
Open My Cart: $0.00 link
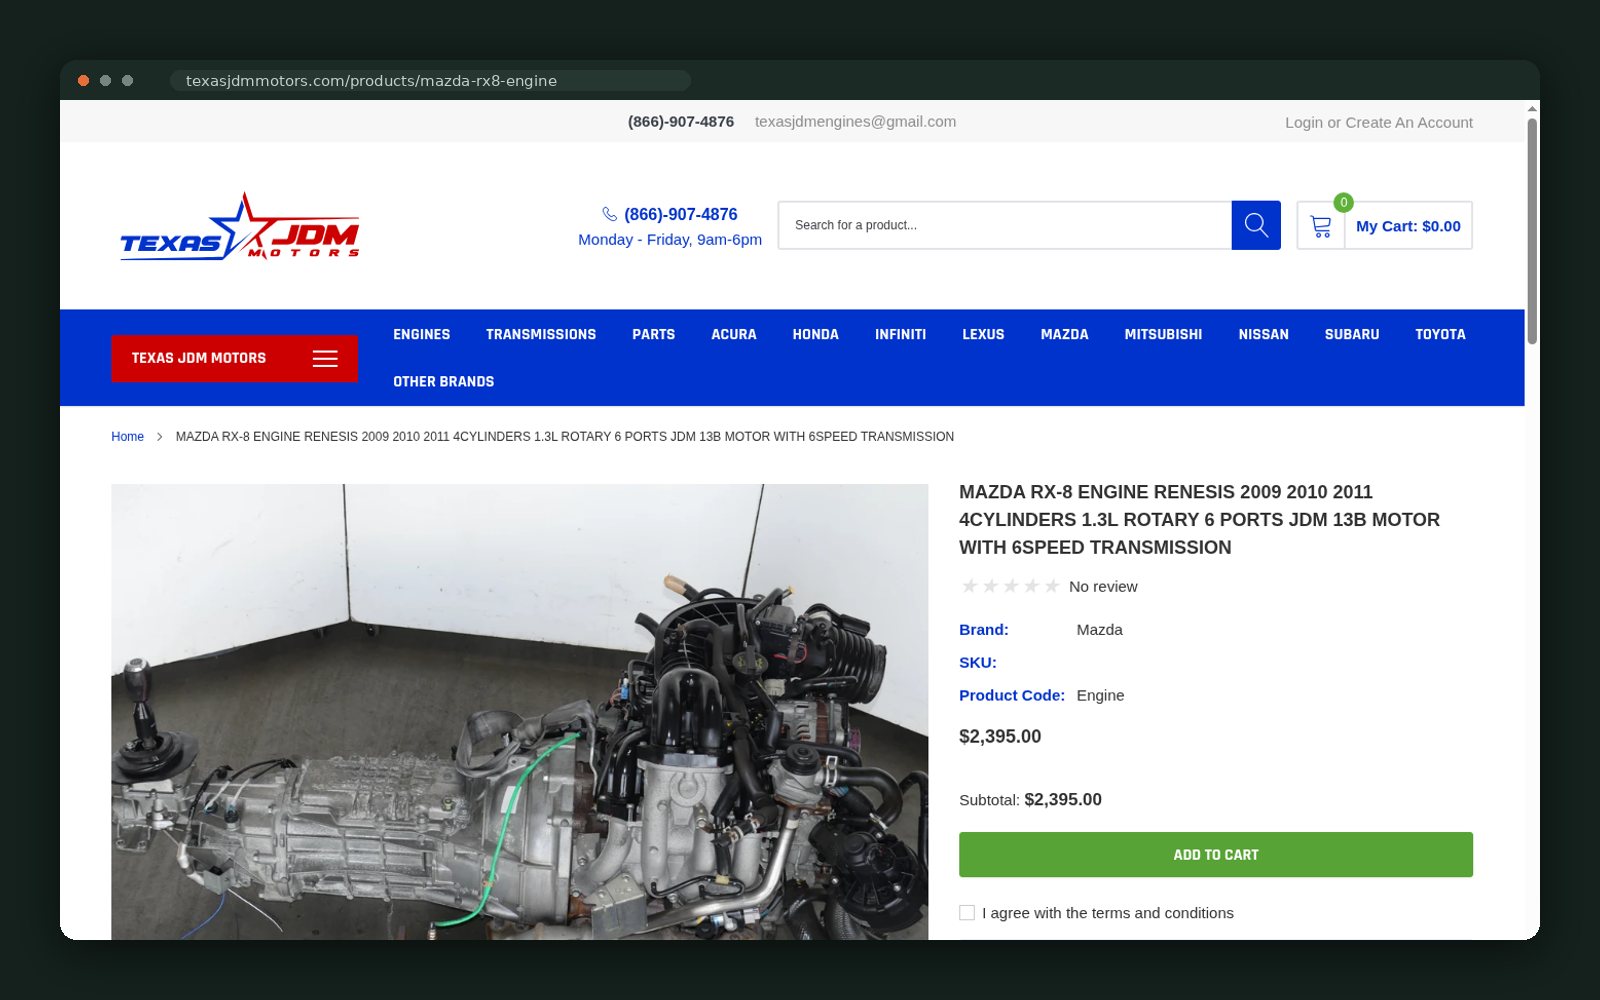pos(1408,226)
